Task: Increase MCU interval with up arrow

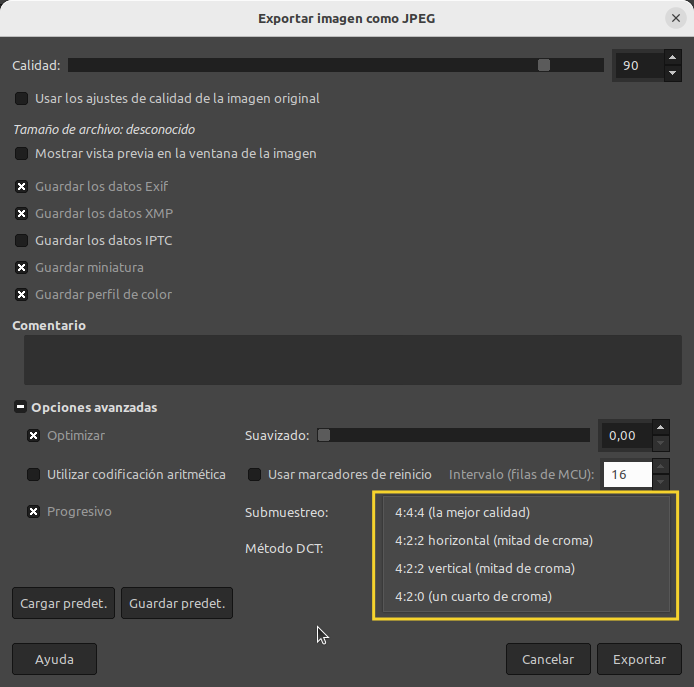Action: (x=659, y=467)
